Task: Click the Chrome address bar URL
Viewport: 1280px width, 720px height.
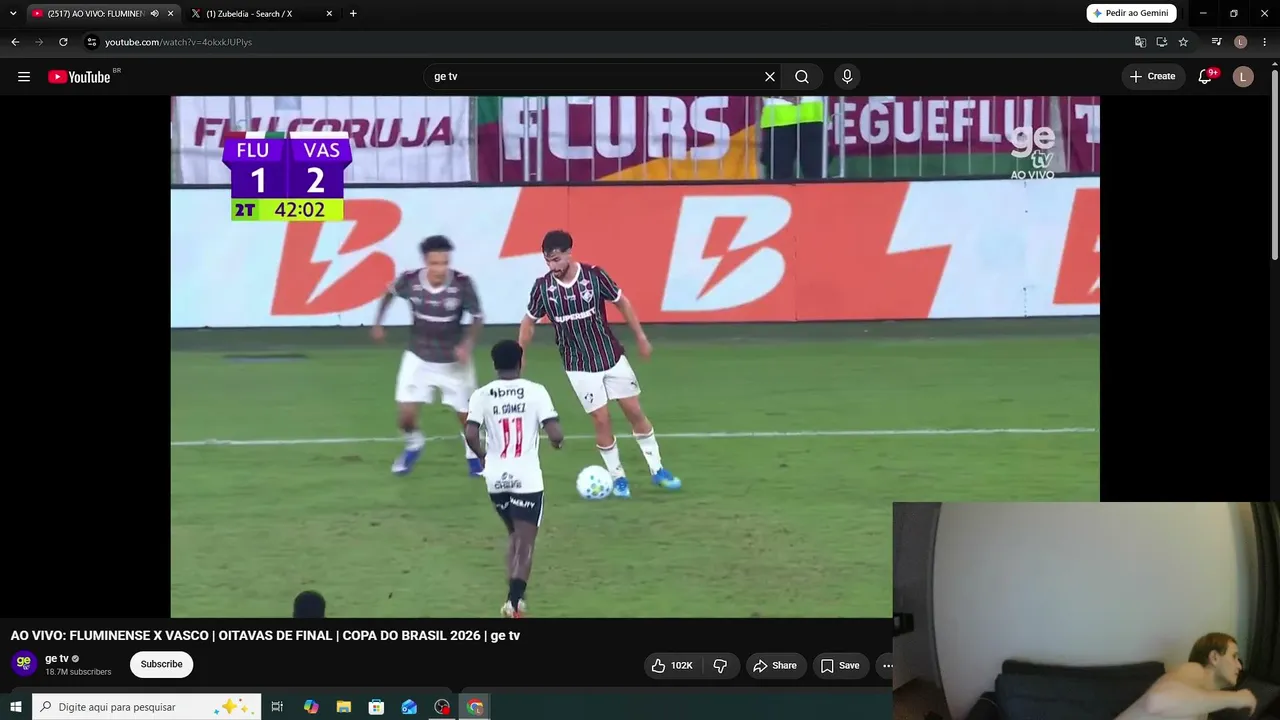Action: tap(178, 42)
